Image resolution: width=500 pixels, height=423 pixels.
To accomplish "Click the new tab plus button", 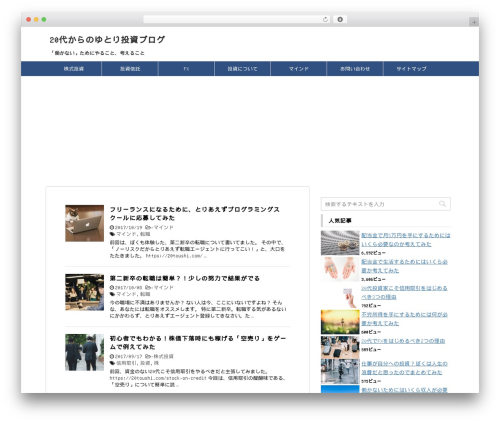I will tap(474, 22).
